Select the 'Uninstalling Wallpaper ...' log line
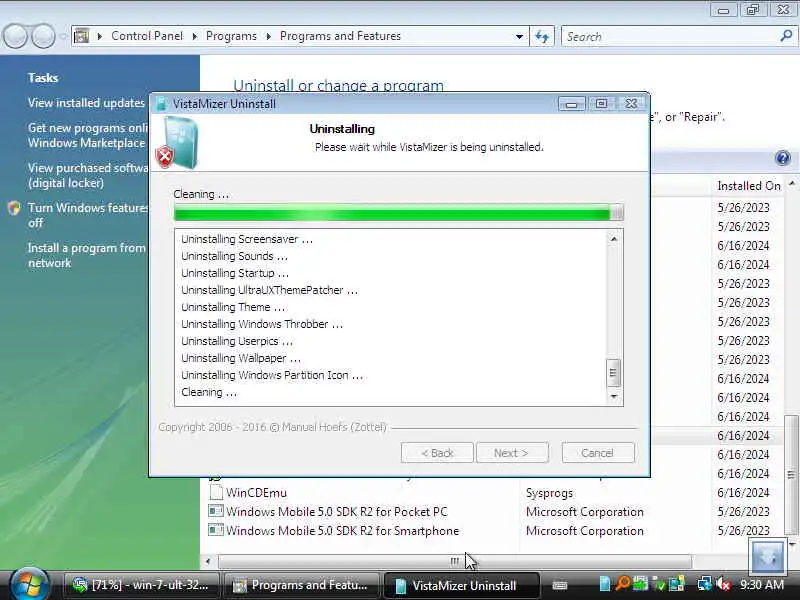Image resolution: width=800 pixels, height=600 pixels. [x=241, y=358]
